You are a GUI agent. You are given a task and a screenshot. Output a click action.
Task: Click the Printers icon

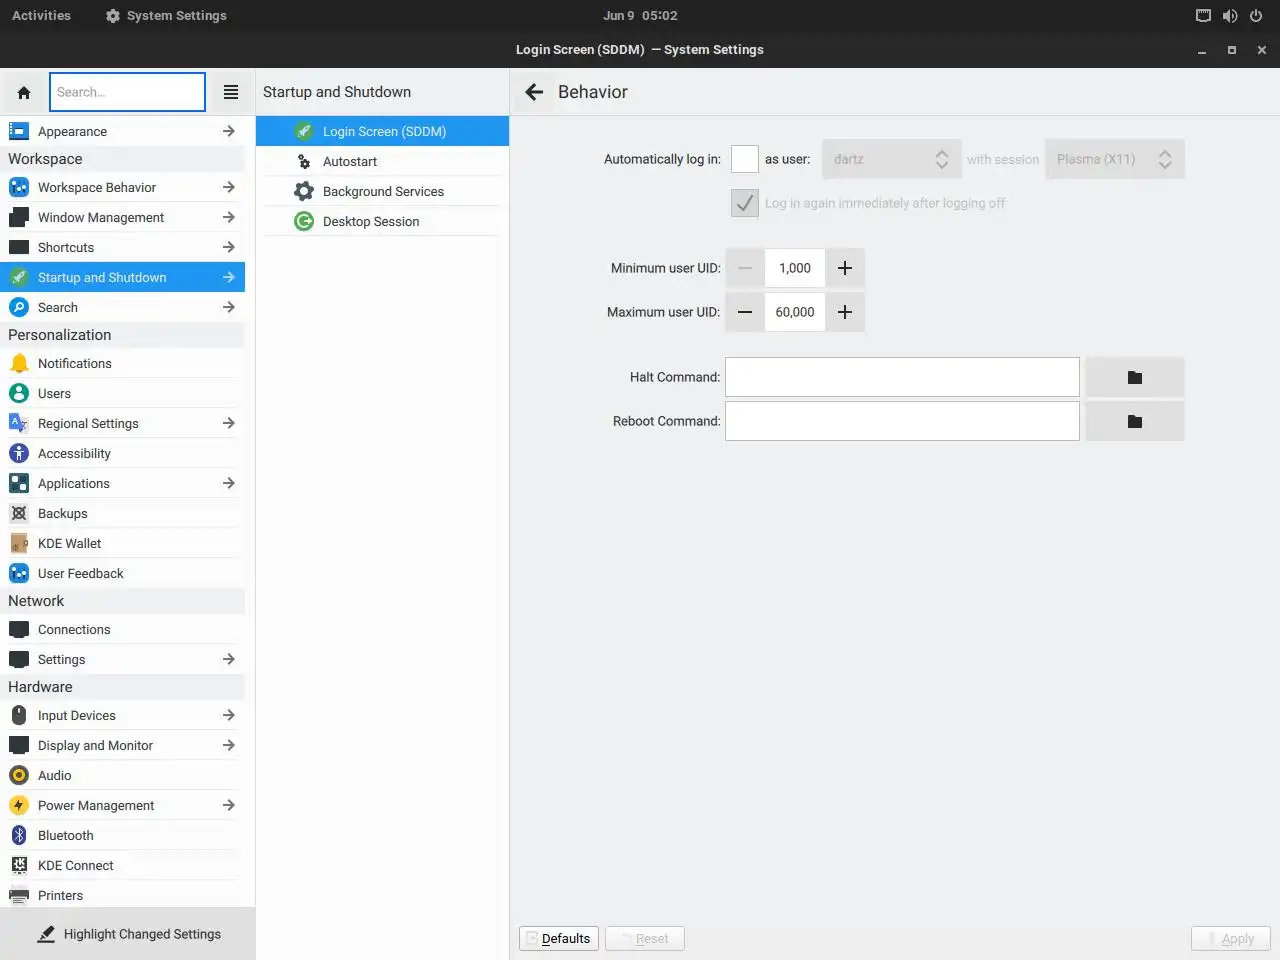pos(19,895)
